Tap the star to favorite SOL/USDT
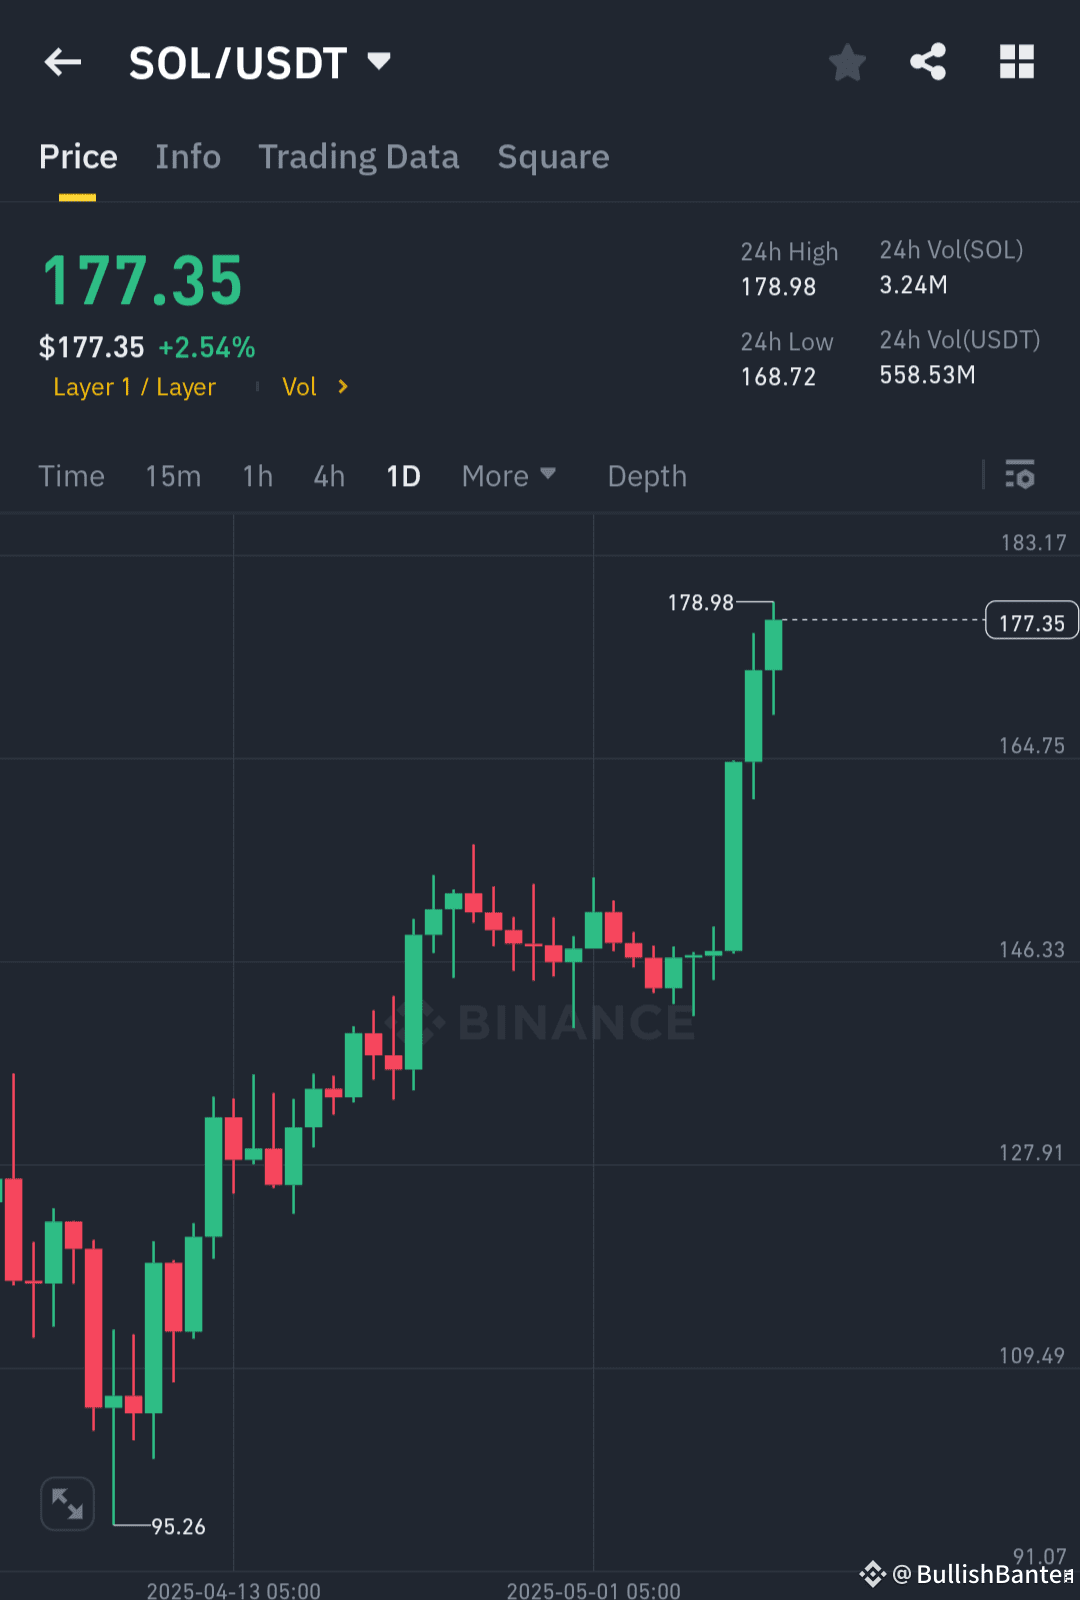1080x1600 pixels. (847, 62)
